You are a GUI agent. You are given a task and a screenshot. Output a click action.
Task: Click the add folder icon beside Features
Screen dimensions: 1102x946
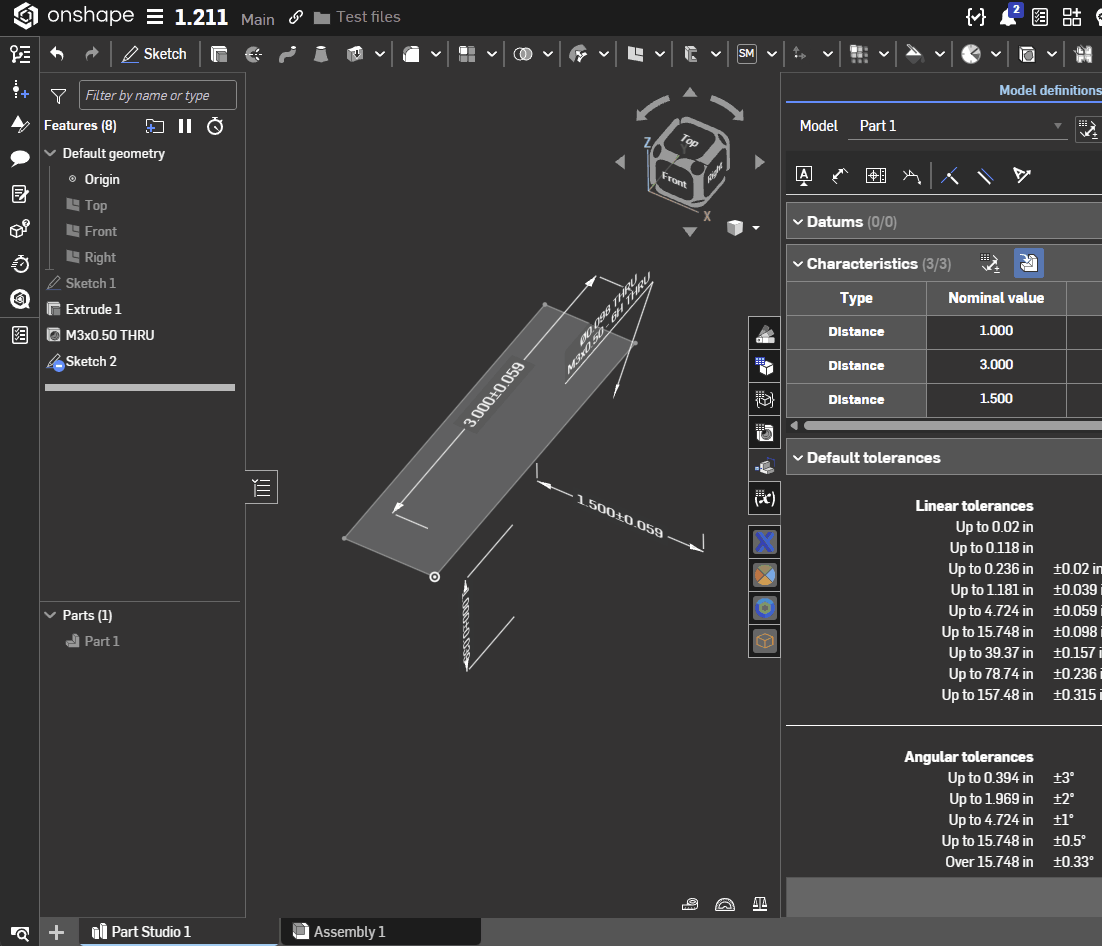pos(154,126)
